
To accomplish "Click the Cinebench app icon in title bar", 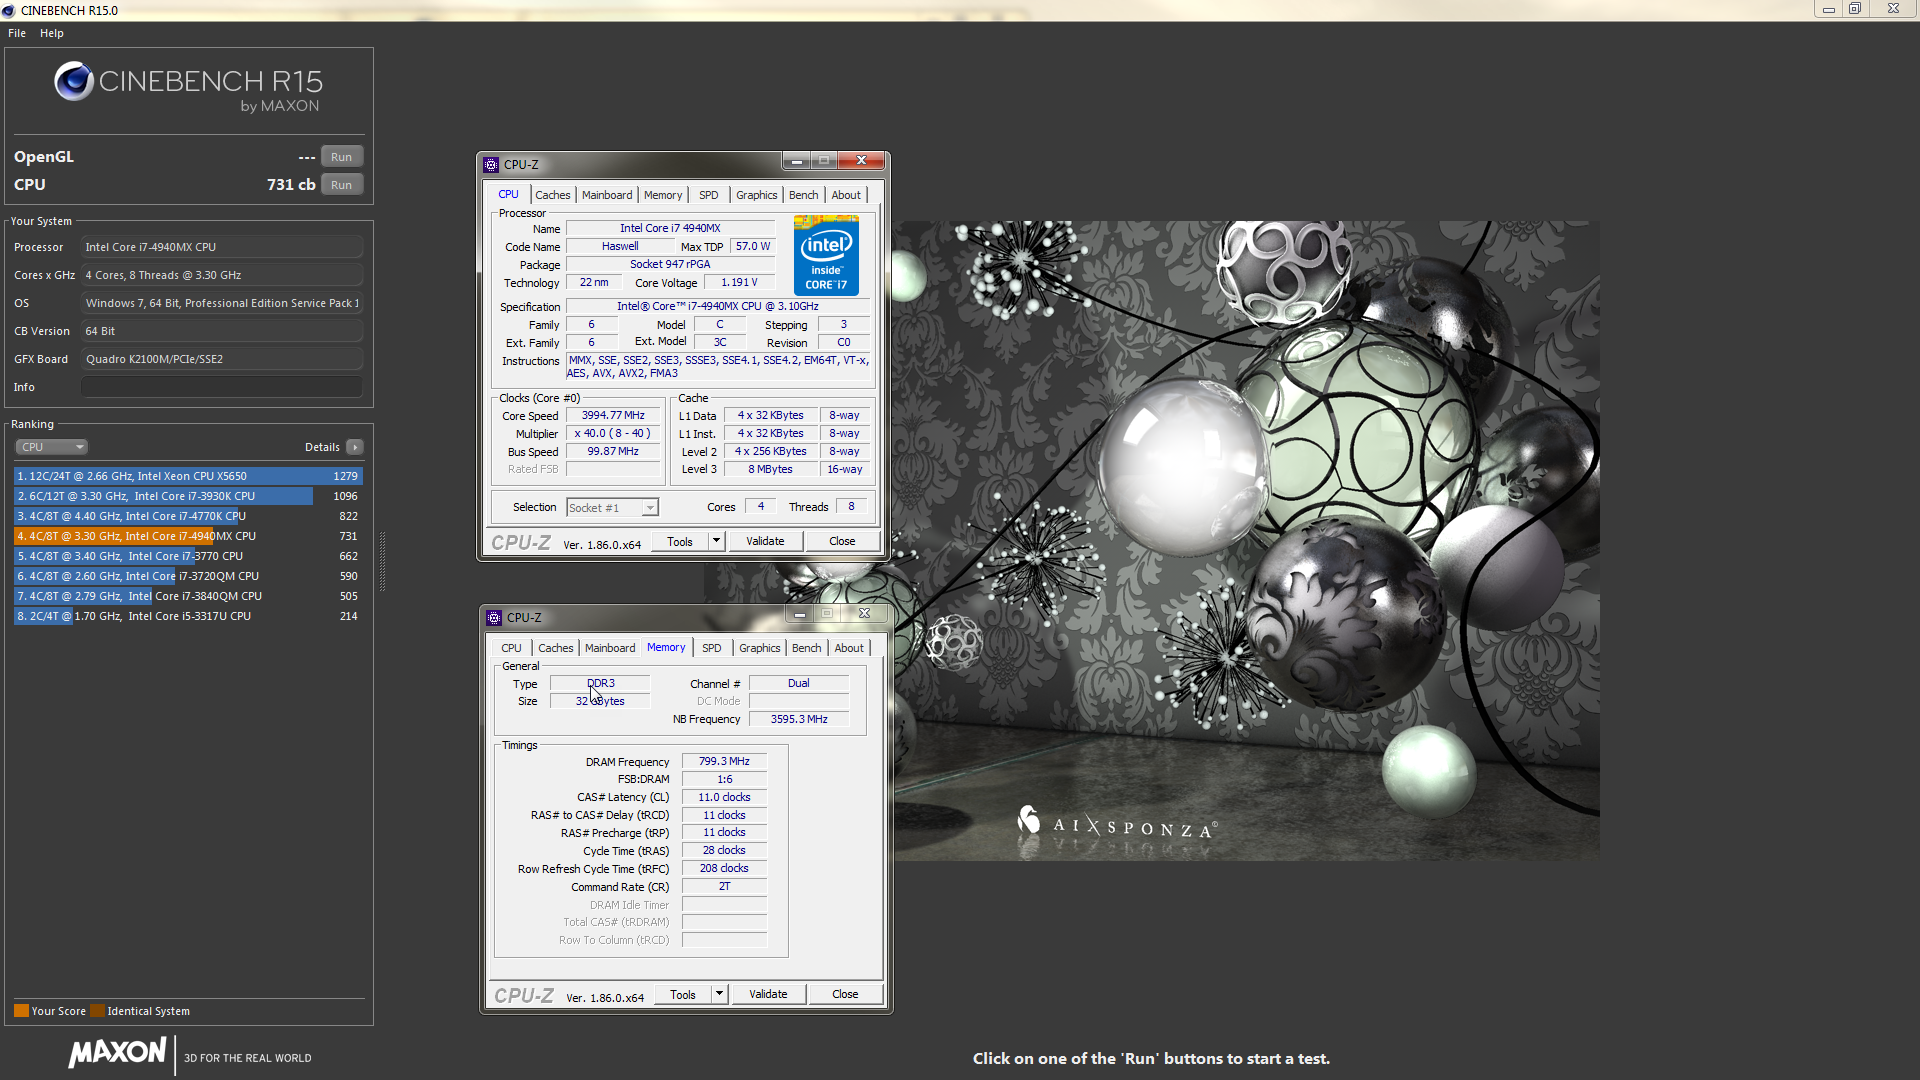I will [9, 10].
